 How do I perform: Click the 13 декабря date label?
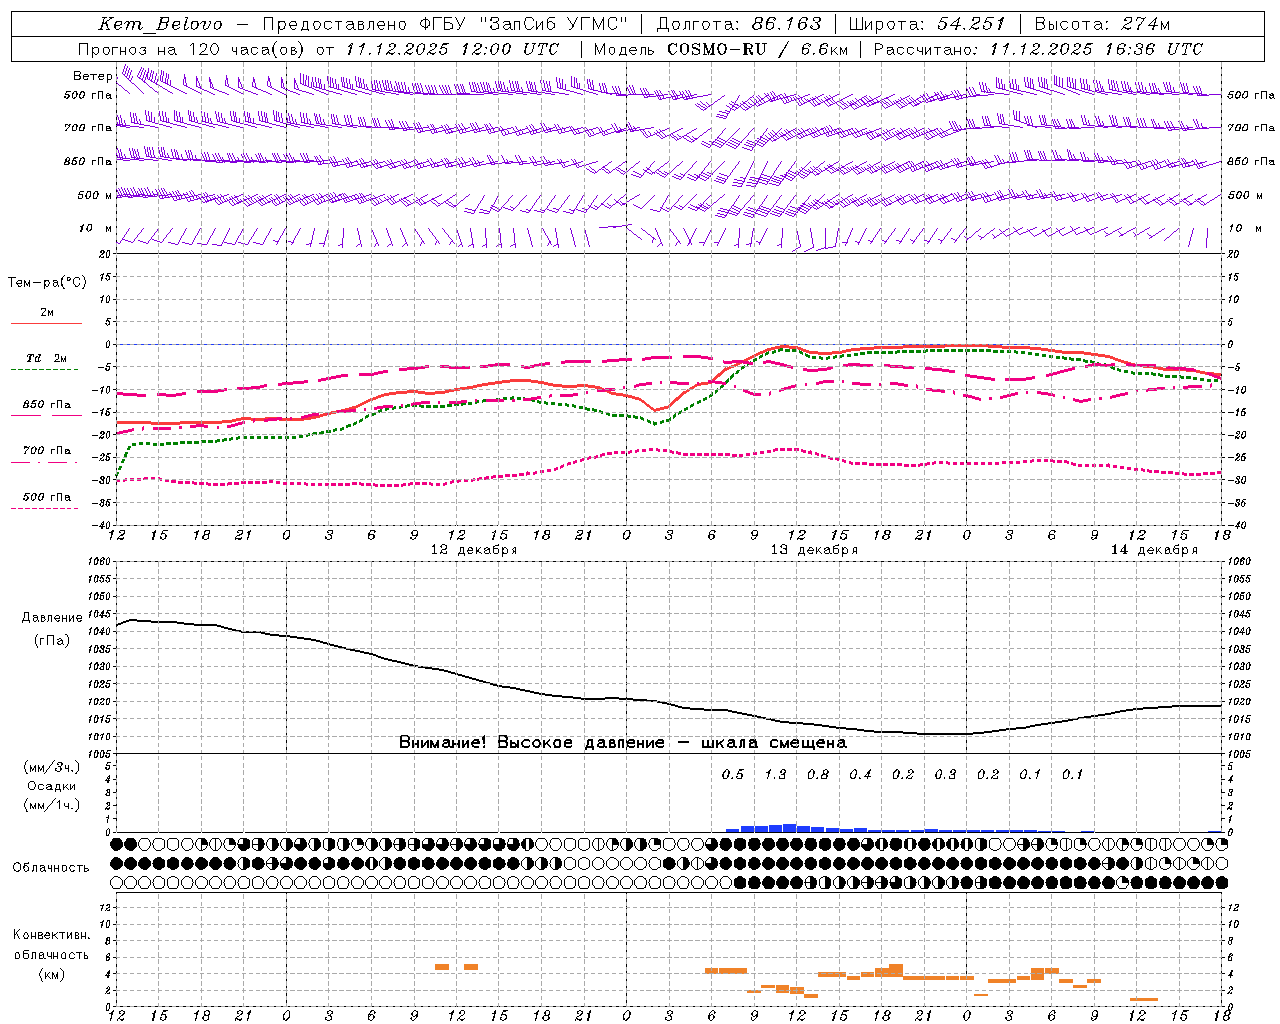click(x=813, y=550)
